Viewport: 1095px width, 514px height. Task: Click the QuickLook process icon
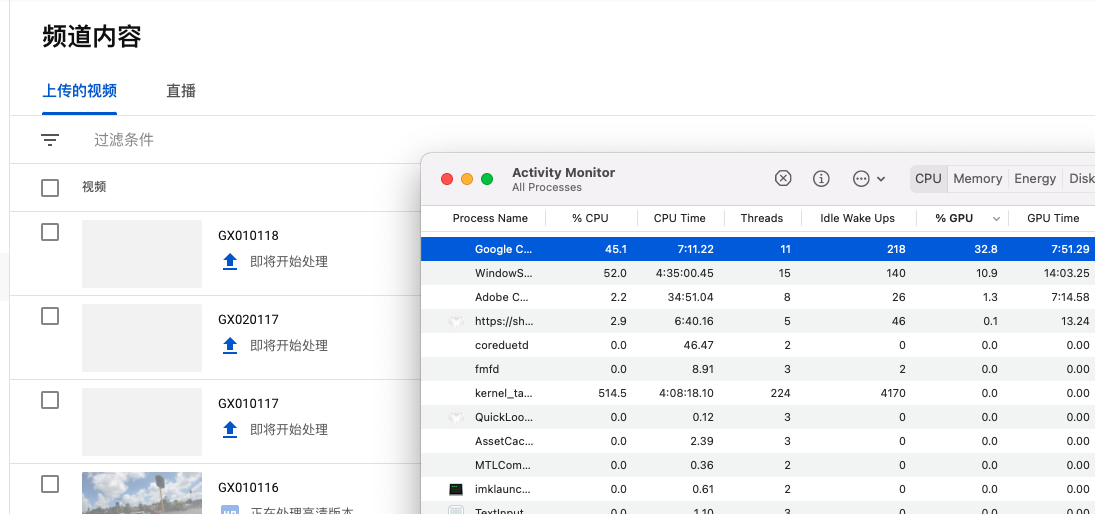point(456,417)
